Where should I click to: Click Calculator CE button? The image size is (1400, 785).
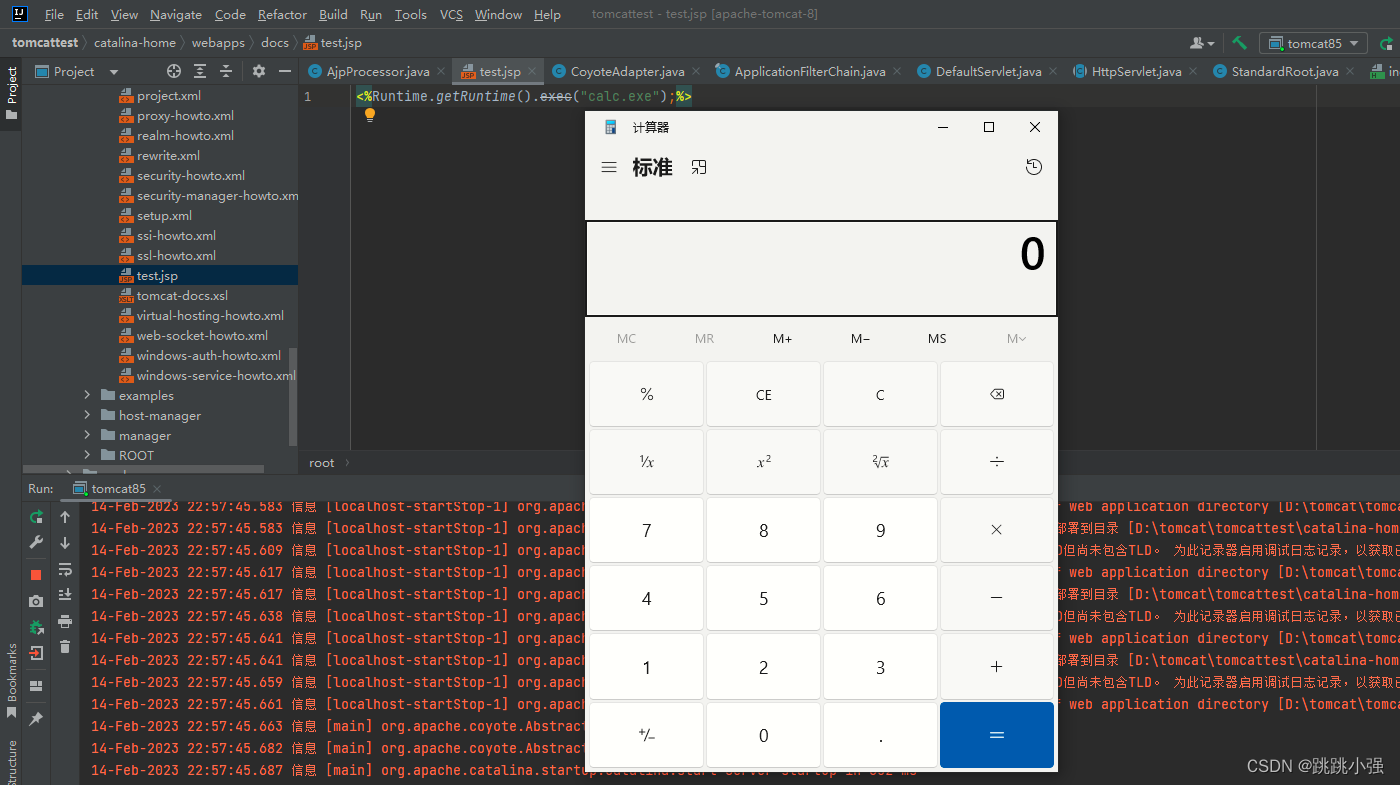coord(764,394)
